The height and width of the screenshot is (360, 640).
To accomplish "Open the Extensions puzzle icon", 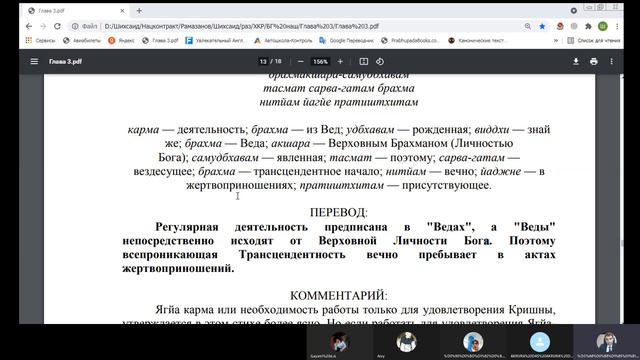I will pyautogui.click(x=588, y=26).
